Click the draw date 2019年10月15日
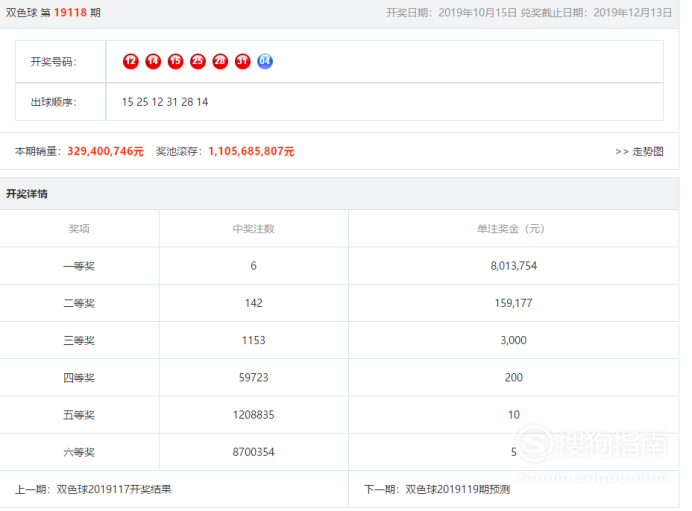 pos(478,12)
